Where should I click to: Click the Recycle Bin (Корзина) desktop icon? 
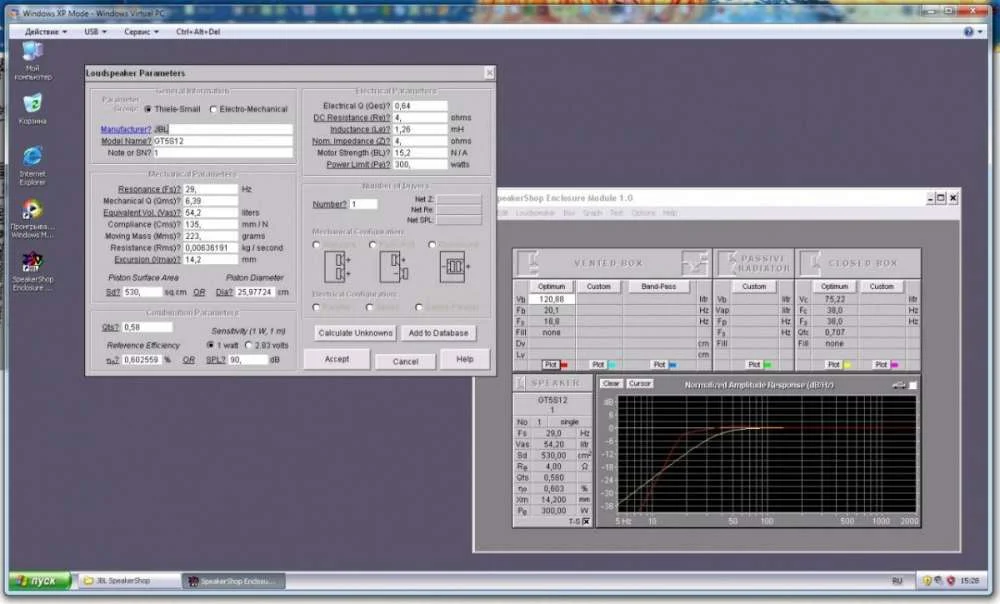coord(32,104)
